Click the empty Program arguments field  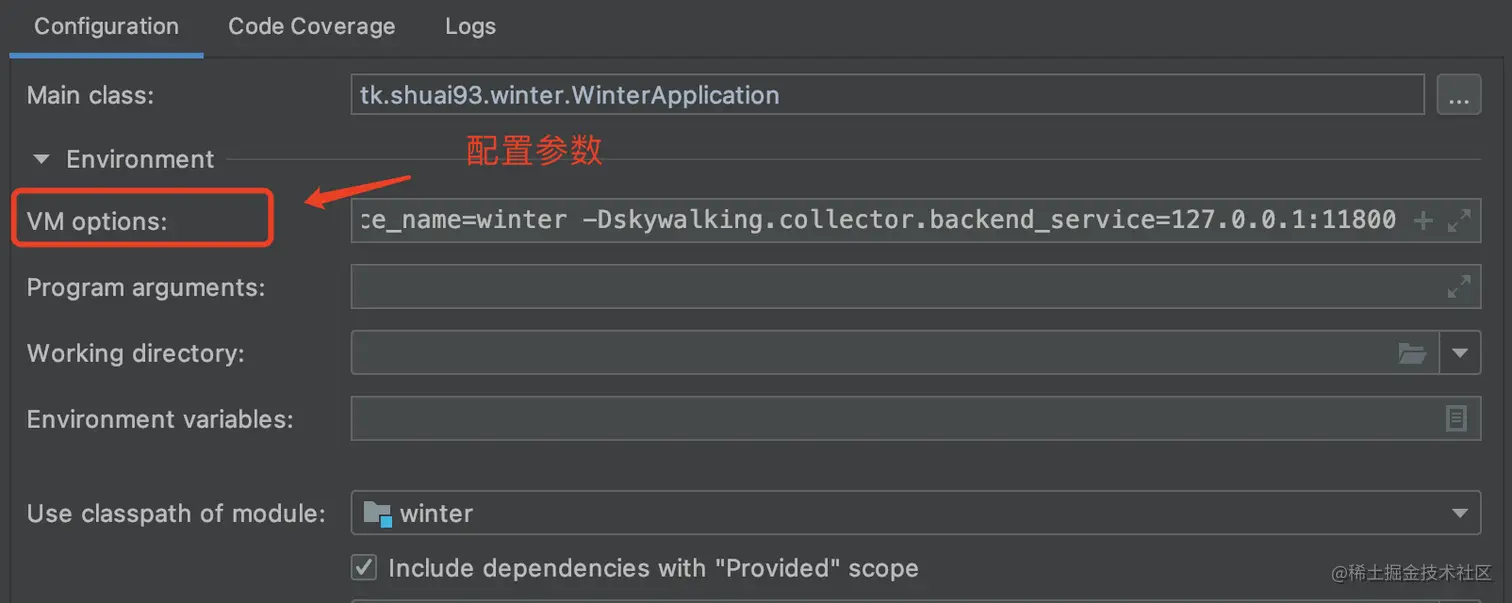tap(800, 286)
